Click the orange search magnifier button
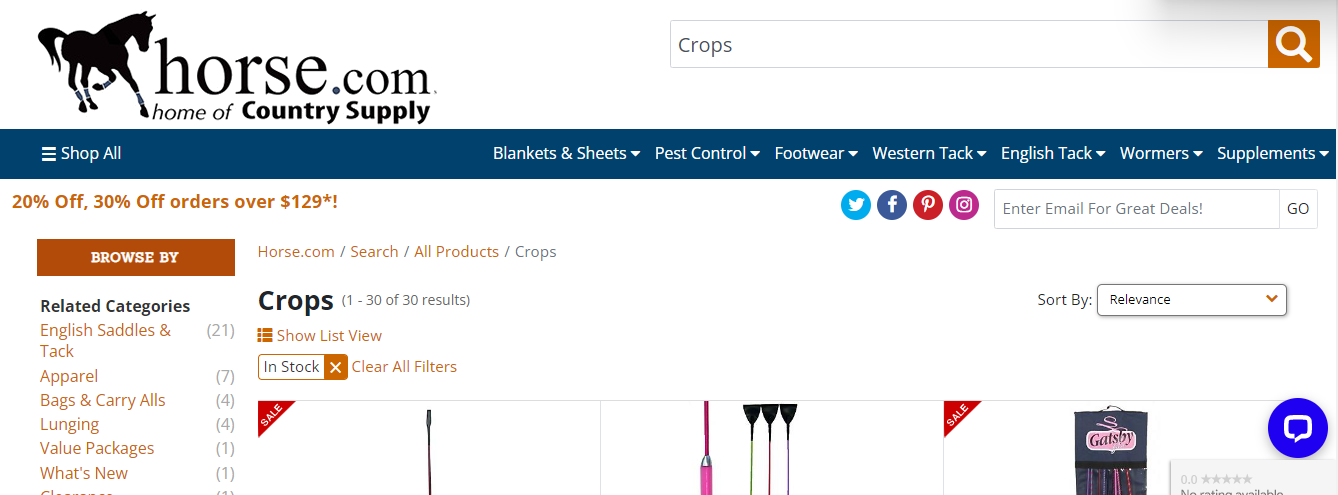This screenshot has height=495, width=1338. pos(1294,44)
